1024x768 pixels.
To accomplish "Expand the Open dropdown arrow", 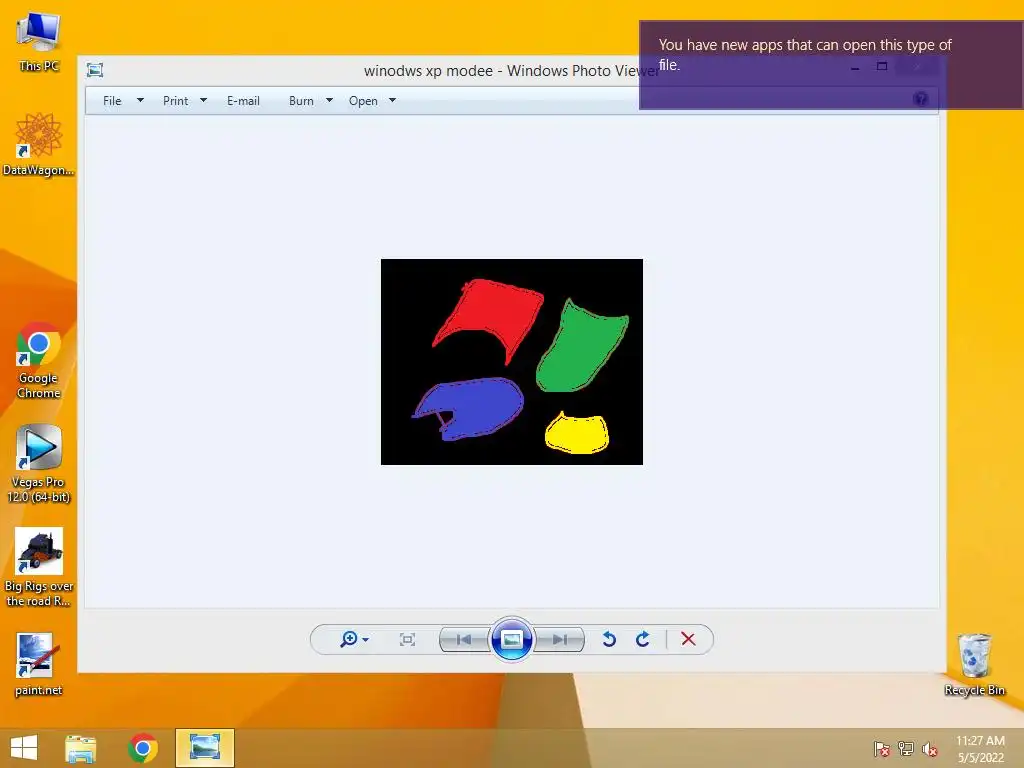I will [392, 101].
